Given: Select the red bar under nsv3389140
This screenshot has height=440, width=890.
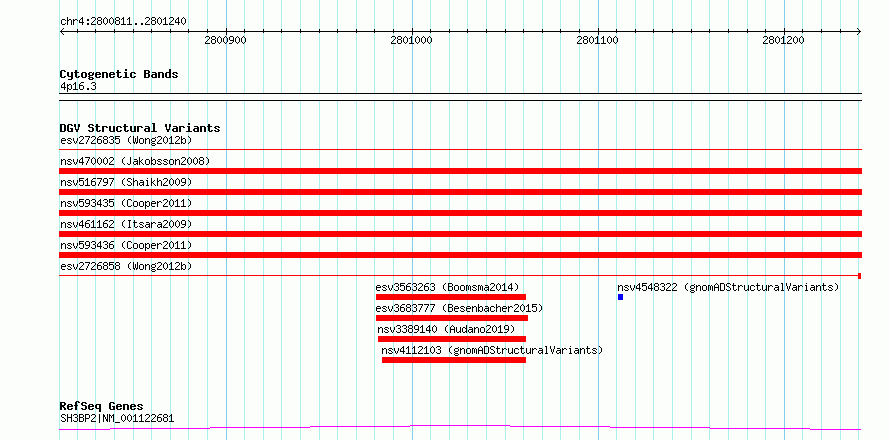Looking at the screenshot, I should click(452, 339).
